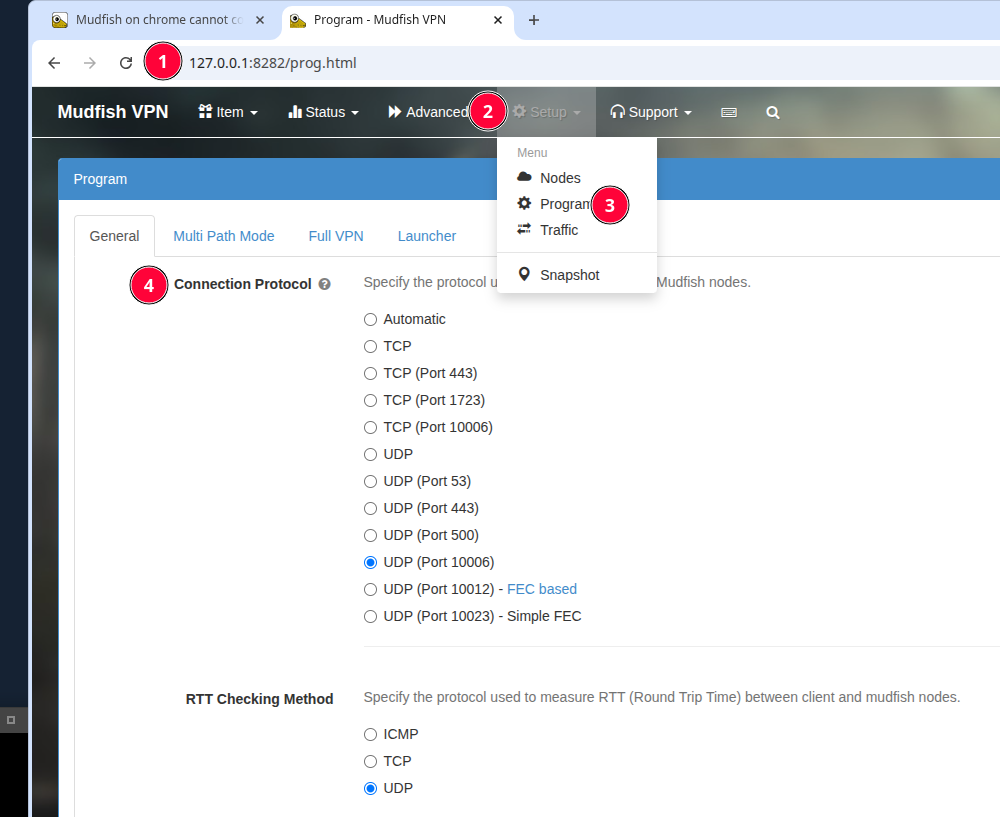Reload the page with browser refresh icon
This screenshot has width=1000, height=817.
point(126,63)
